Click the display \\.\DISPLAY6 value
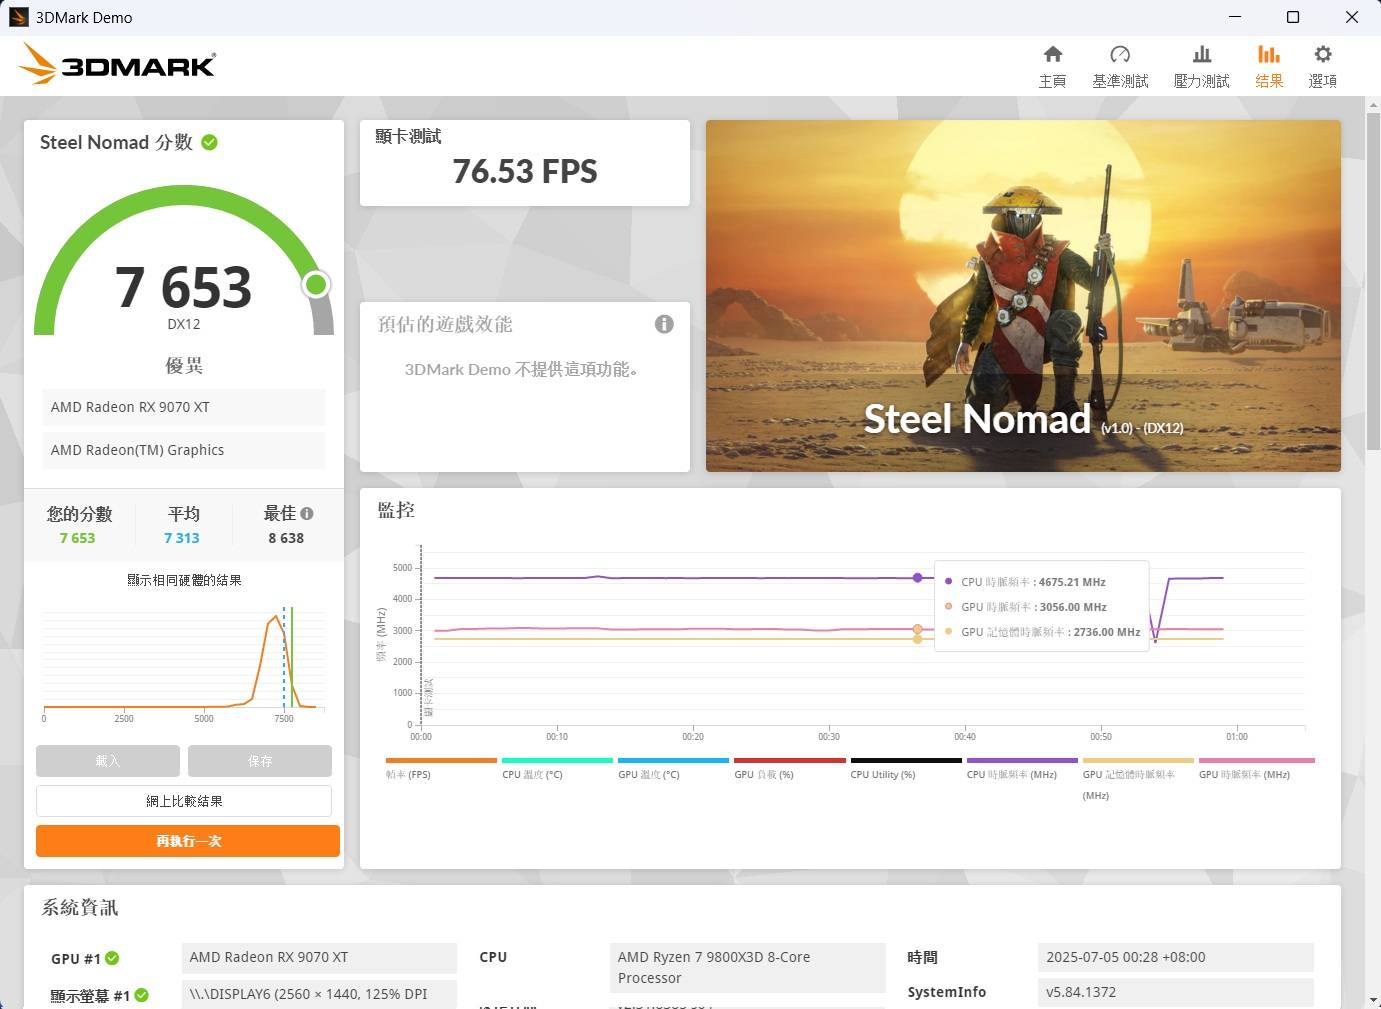 pyautogui.click(x=319, y=994)
